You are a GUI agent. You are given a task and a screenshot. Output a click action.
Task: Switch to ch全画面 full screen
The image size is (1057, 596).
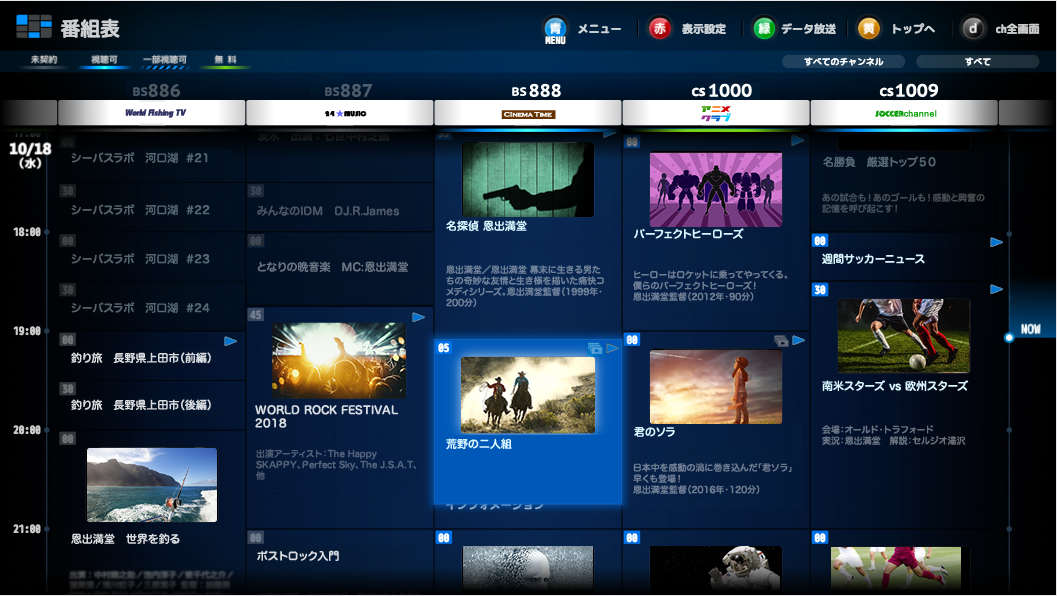(x=1017, y=28)
